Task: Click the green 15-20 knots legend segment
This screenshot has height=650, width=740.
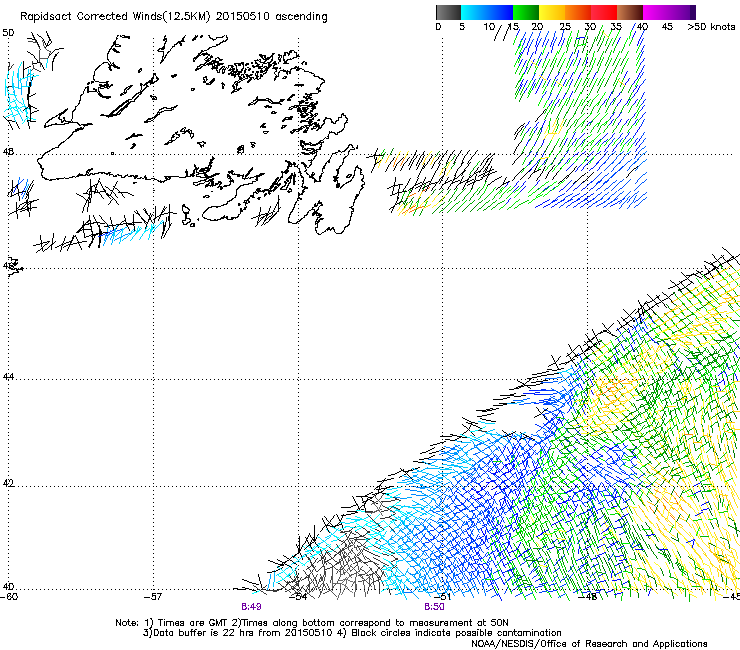Action: [525, 12]
